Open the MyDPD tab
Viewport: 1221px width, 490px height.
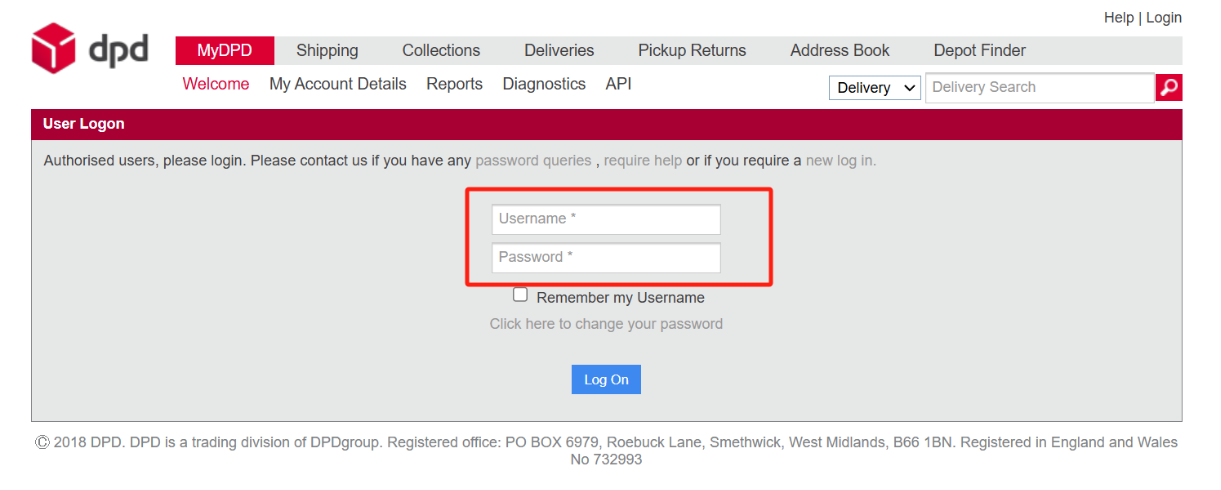[x=224, y=51]
